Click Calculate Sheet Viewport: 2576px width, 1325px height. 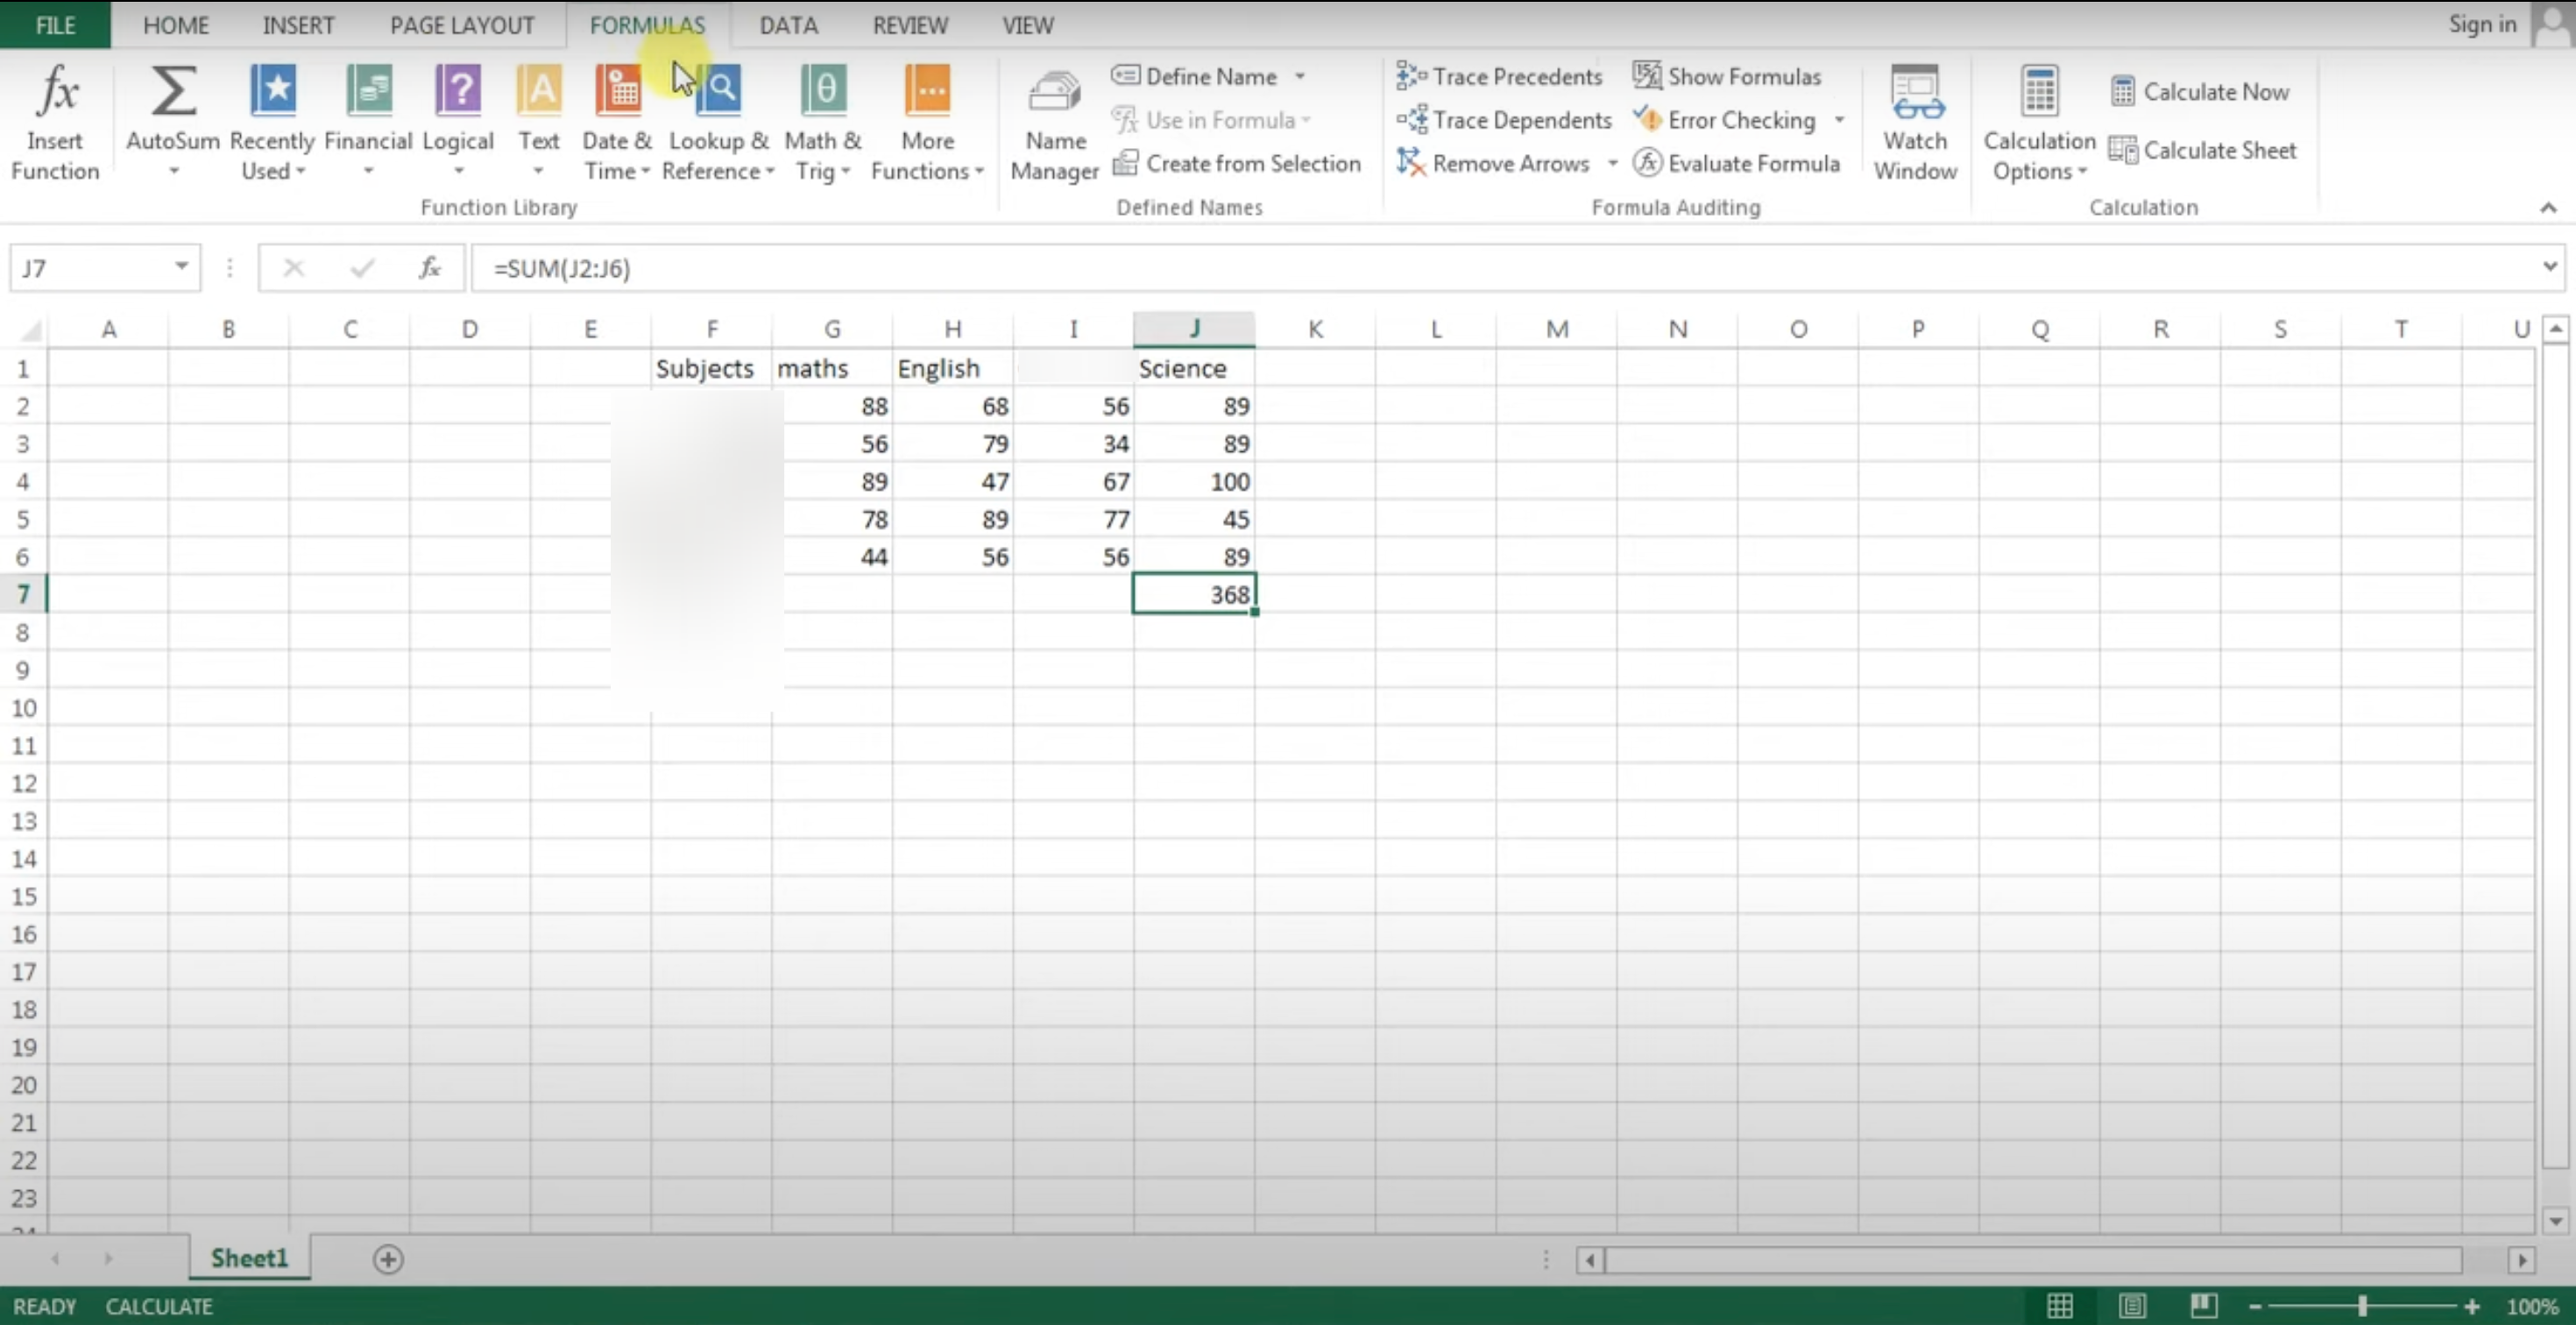2202,150
